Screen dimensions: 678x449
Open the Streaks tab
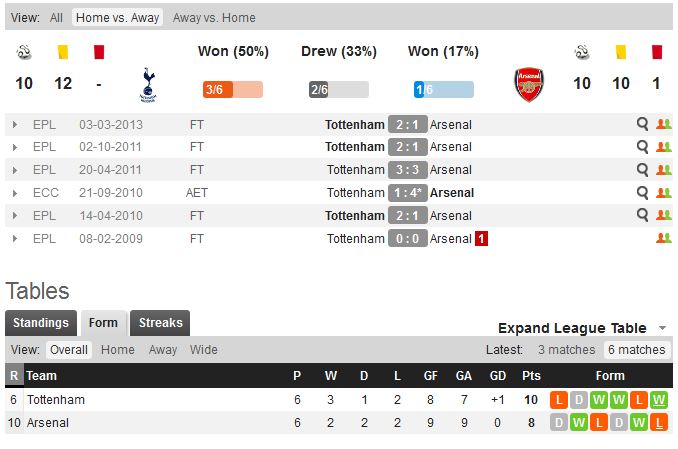(160, 323)
